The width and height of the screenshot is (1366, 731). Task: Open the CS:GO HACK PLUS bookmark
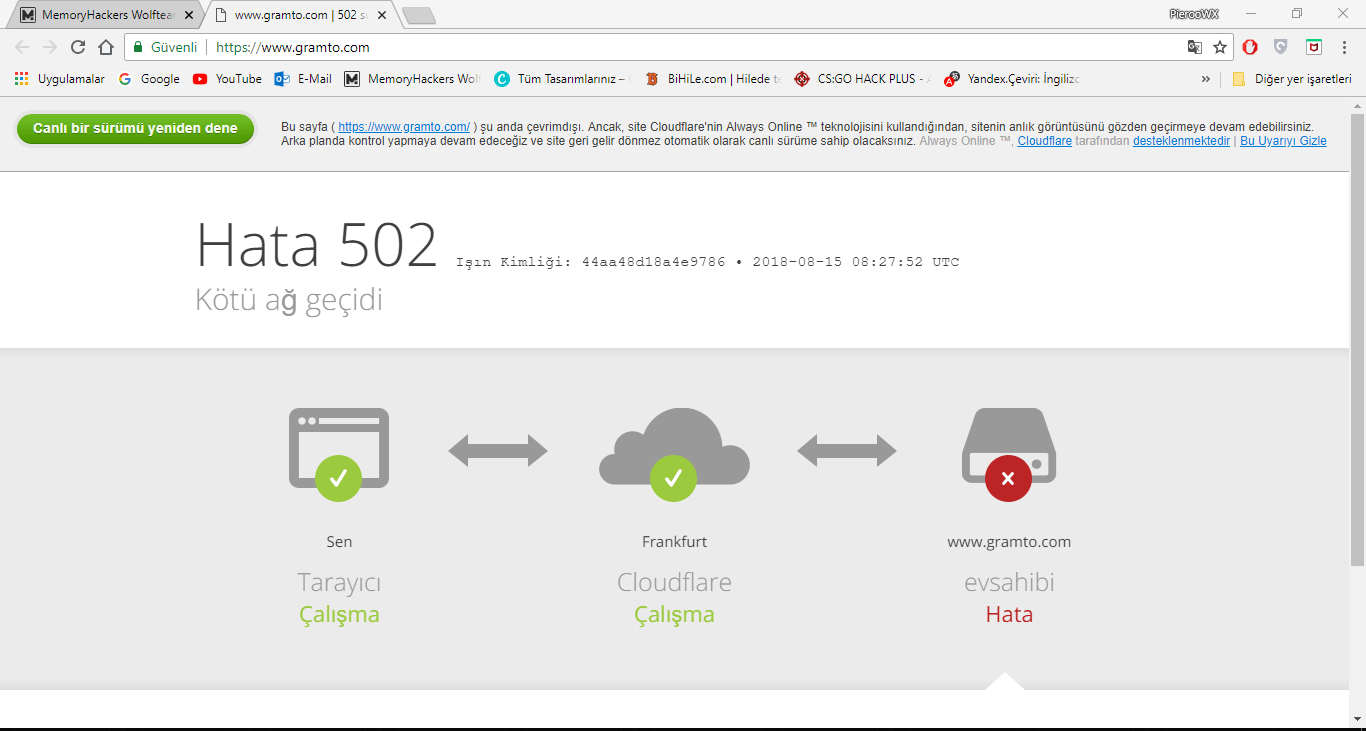863,79
